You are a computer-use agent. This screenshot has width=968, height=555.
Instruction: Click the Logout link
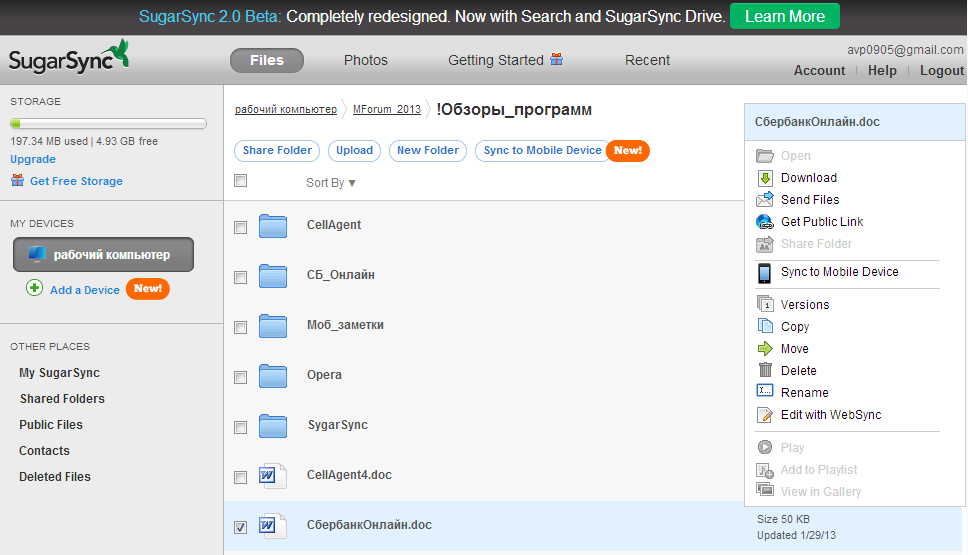[x=942, y=71]
